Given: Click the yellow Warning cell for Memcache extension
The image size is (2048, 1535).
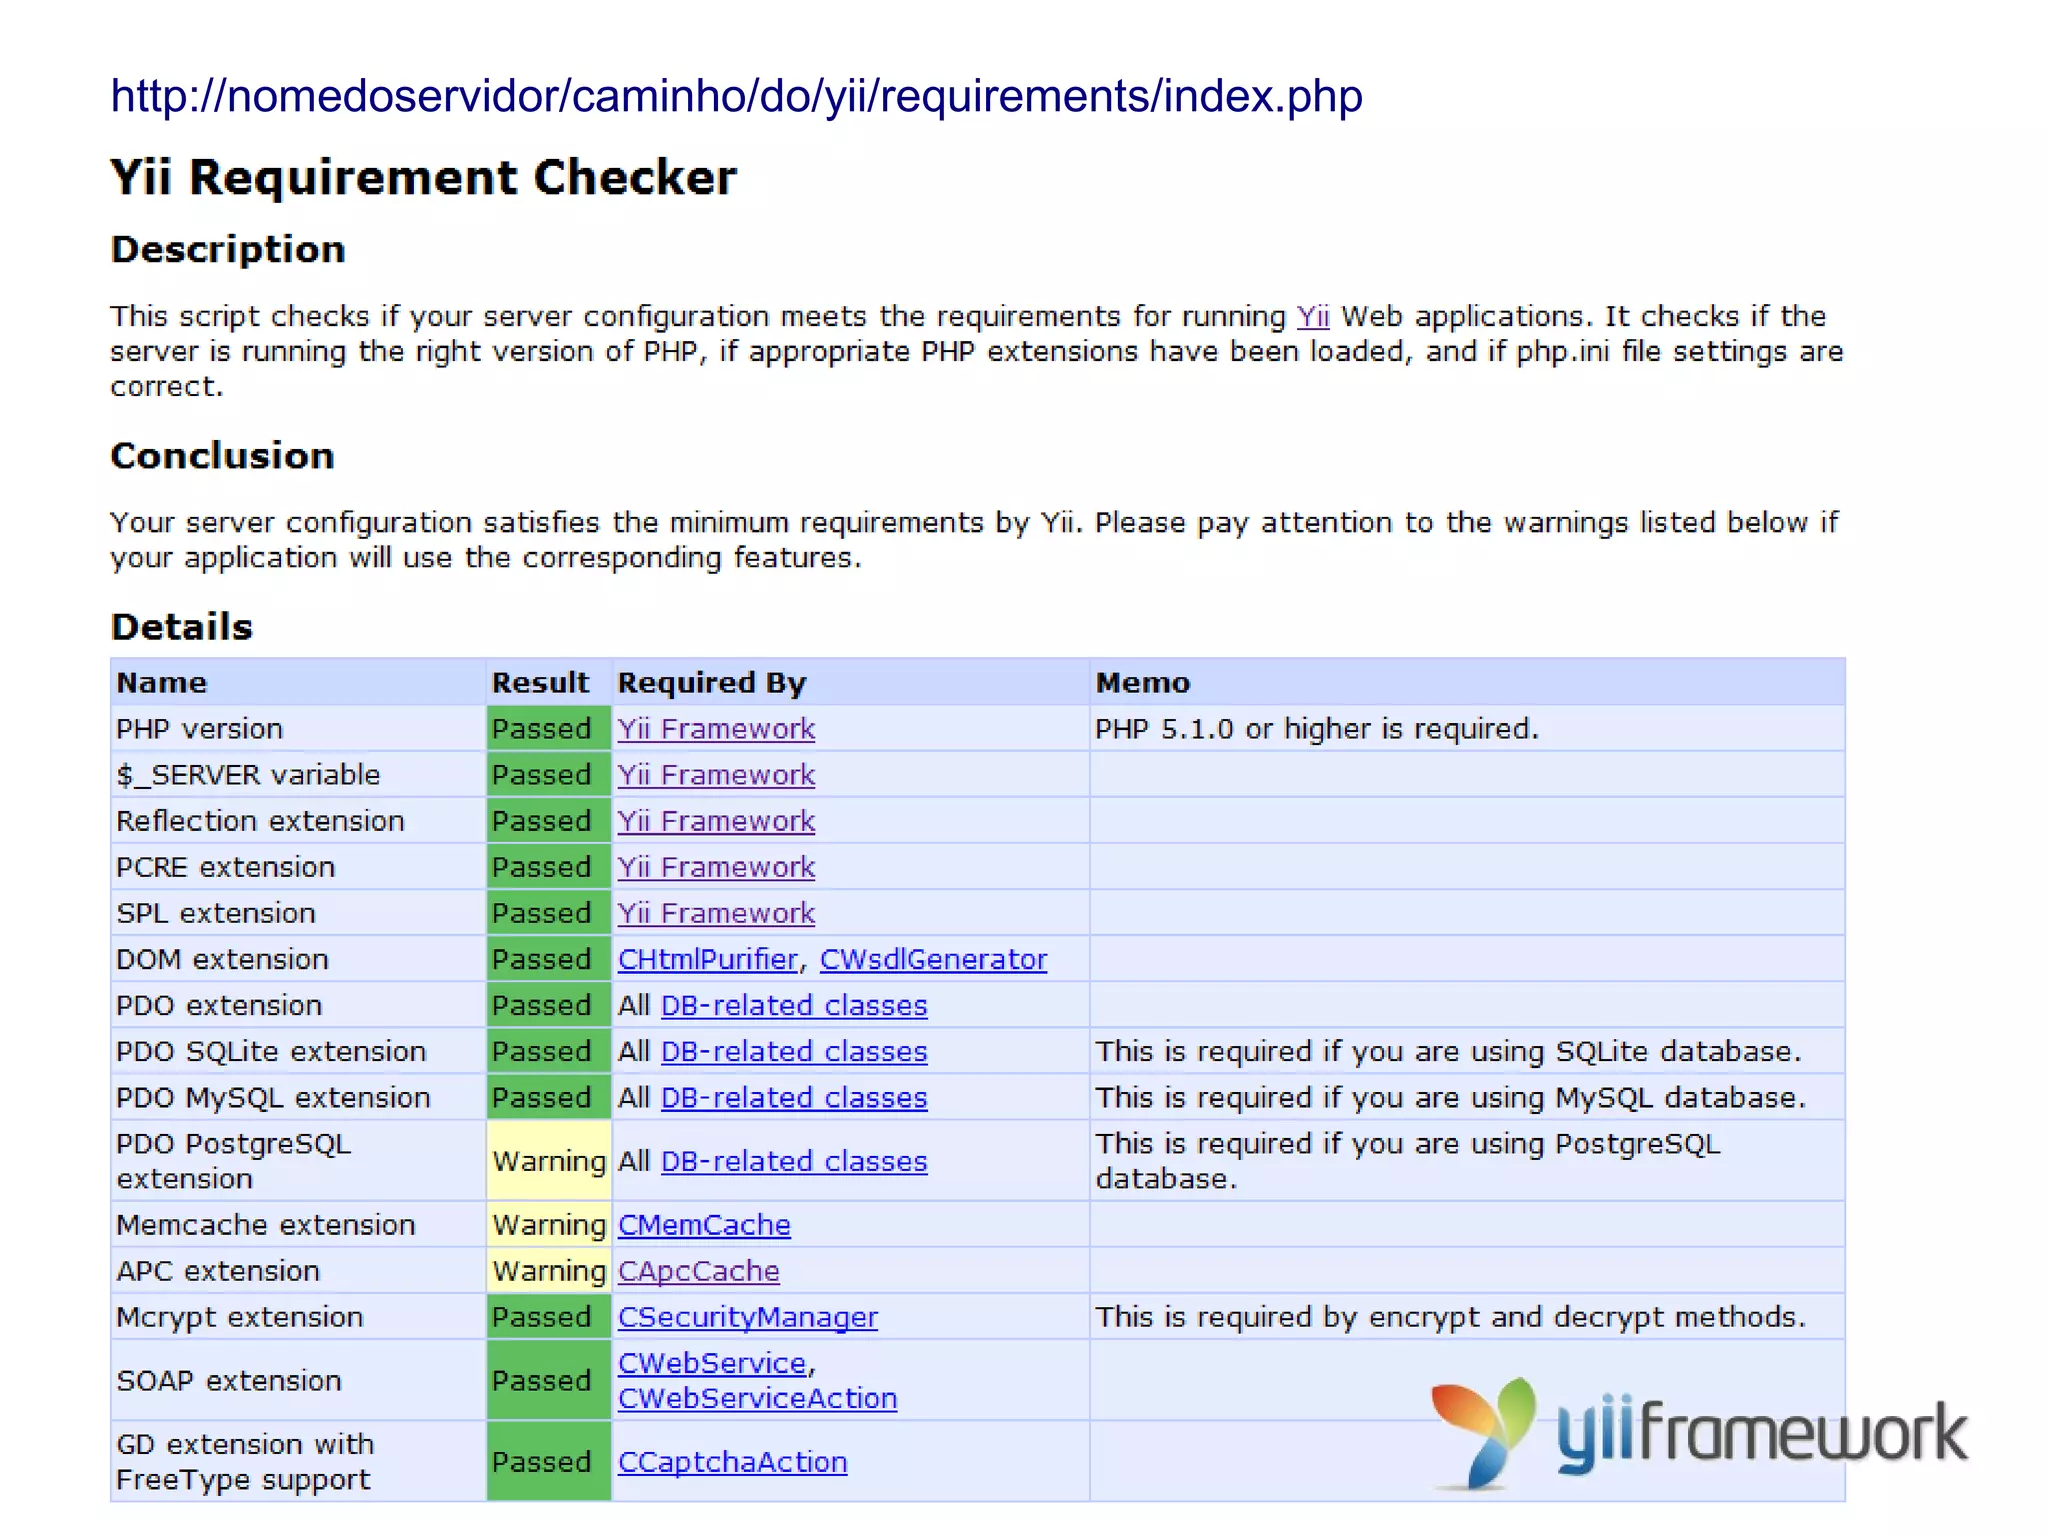Looking at the screenshot, I should 549,1225.
